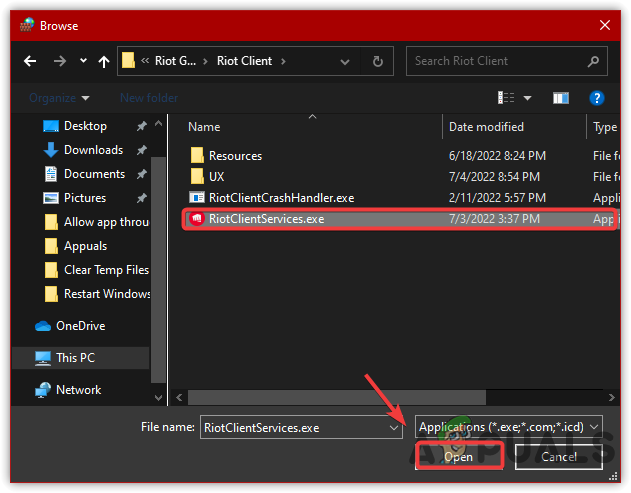This screenshot has height=493, width=631.
Task: Go back using the left arrow
Action: (30, 61)
